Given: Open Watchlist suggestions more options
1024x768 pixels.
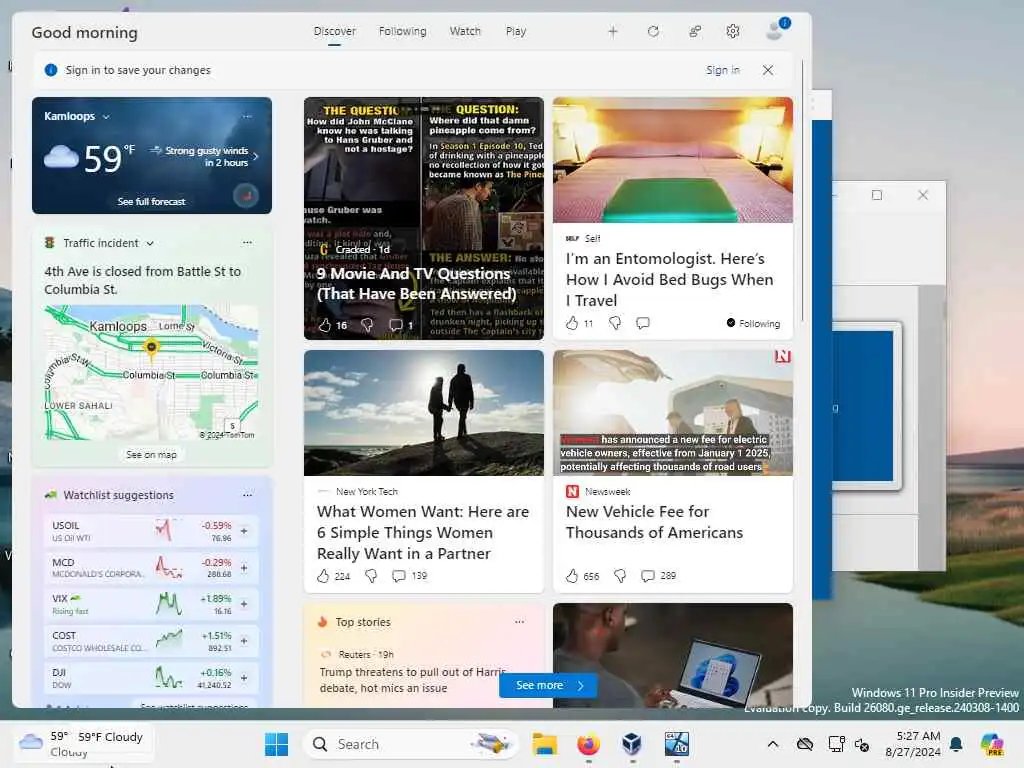Looking at the screenshot, I should click(x=247, y=495).
